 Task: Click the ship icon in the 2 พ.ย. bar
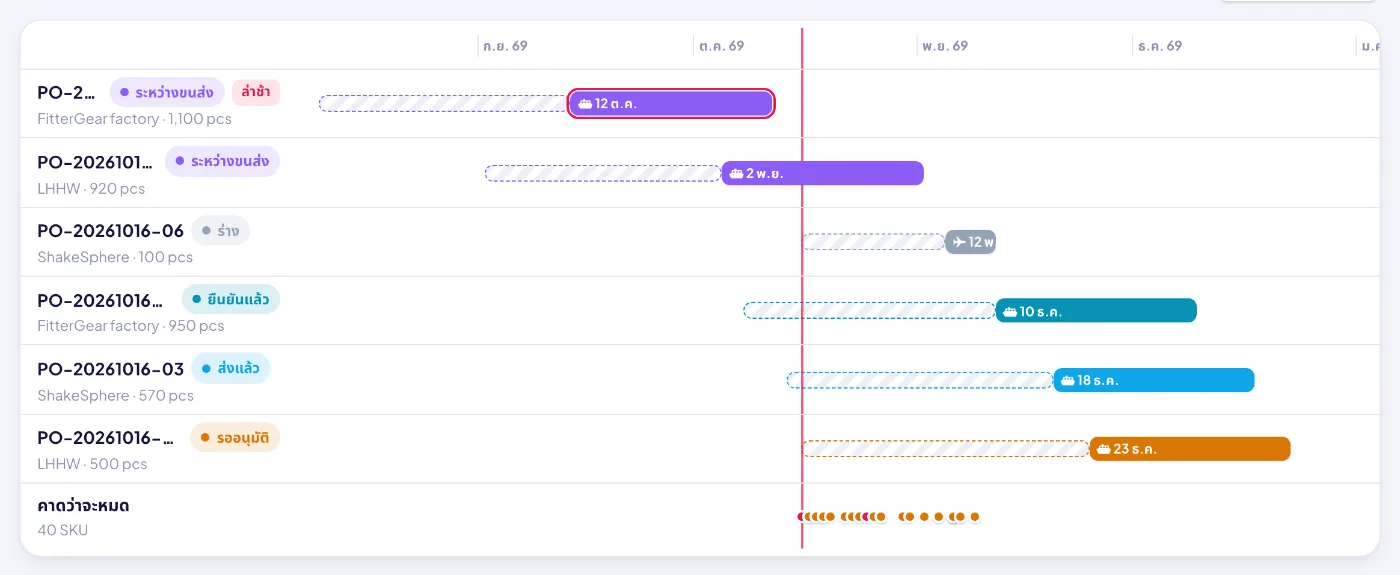736,173
